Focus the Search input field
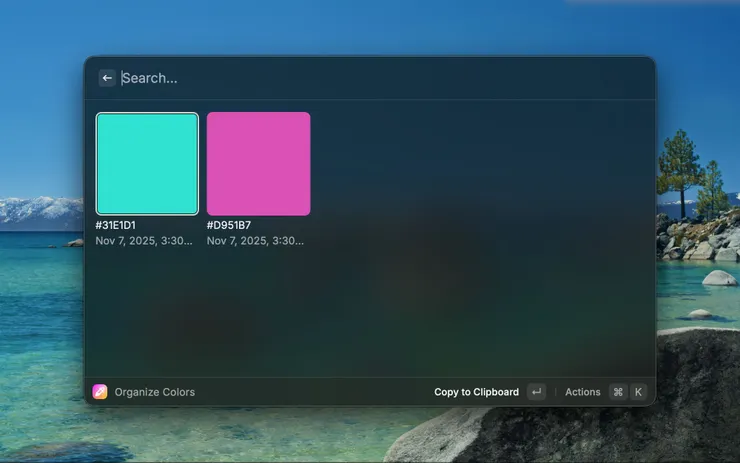The height and width of the screenshot is (463, 740). click(x=382, y=78)
